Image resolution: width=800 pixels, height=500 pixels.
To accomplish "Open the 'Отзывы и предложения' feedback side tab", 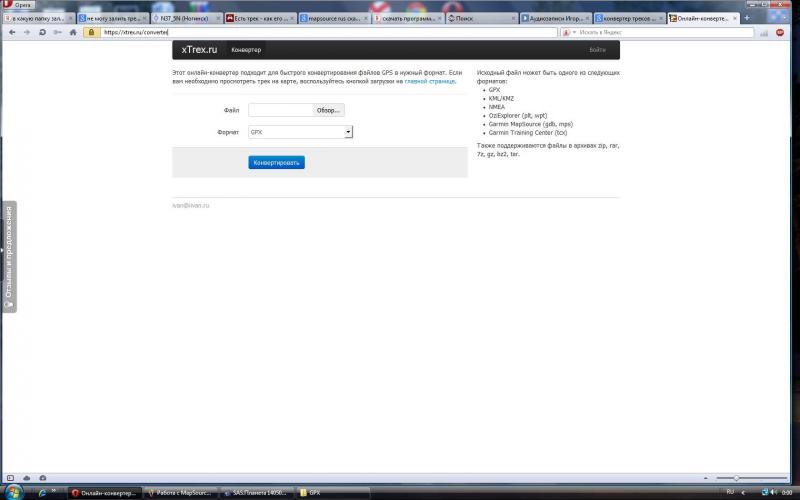I will point(9,257).
